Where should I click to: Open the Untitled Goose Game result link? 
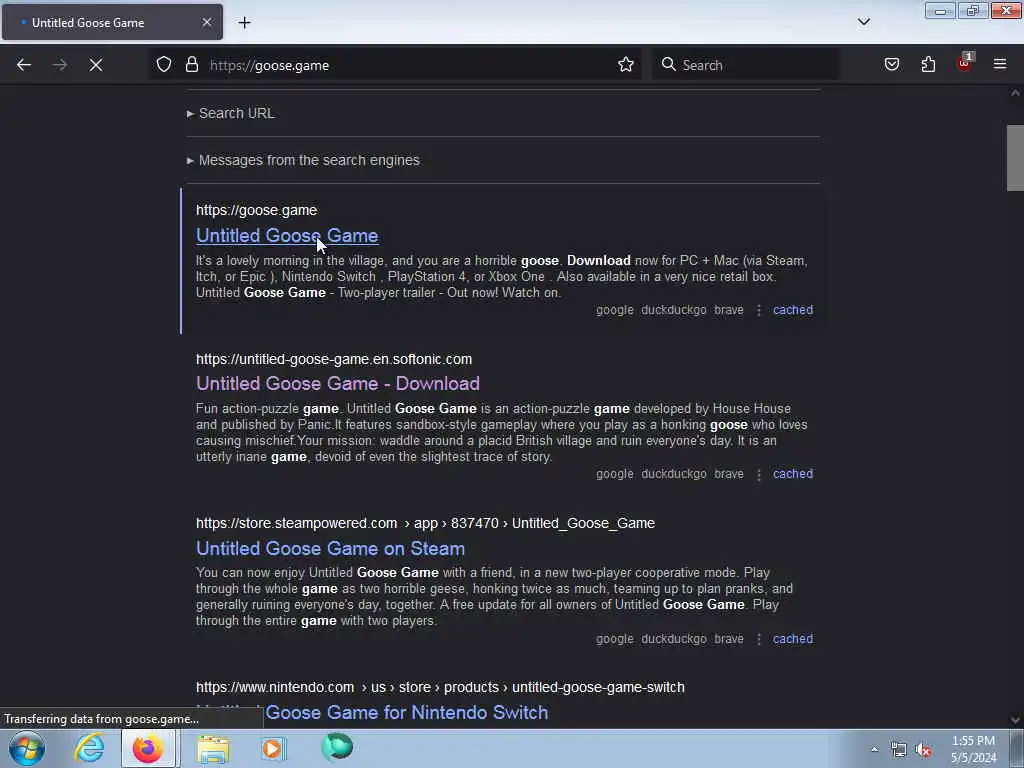287,235
